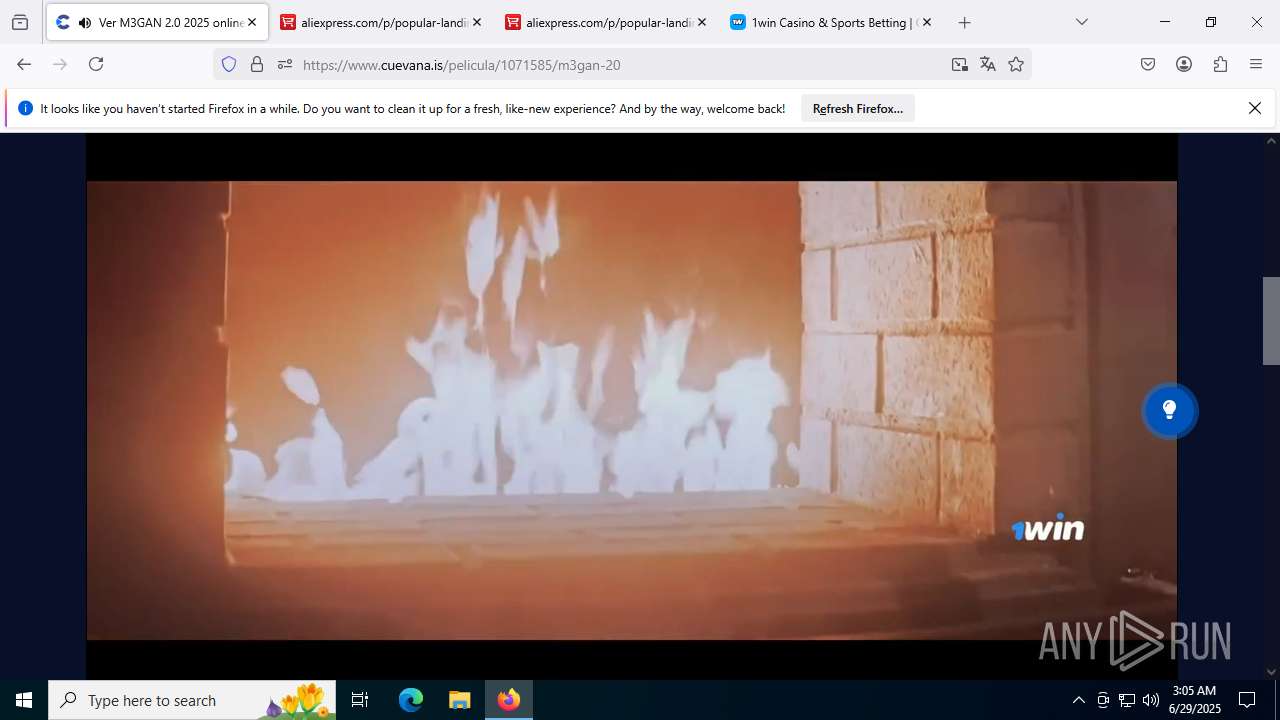Click the info icon in notification bar
Viewport: 1280px width, 720px height.
tap(25, 108)
